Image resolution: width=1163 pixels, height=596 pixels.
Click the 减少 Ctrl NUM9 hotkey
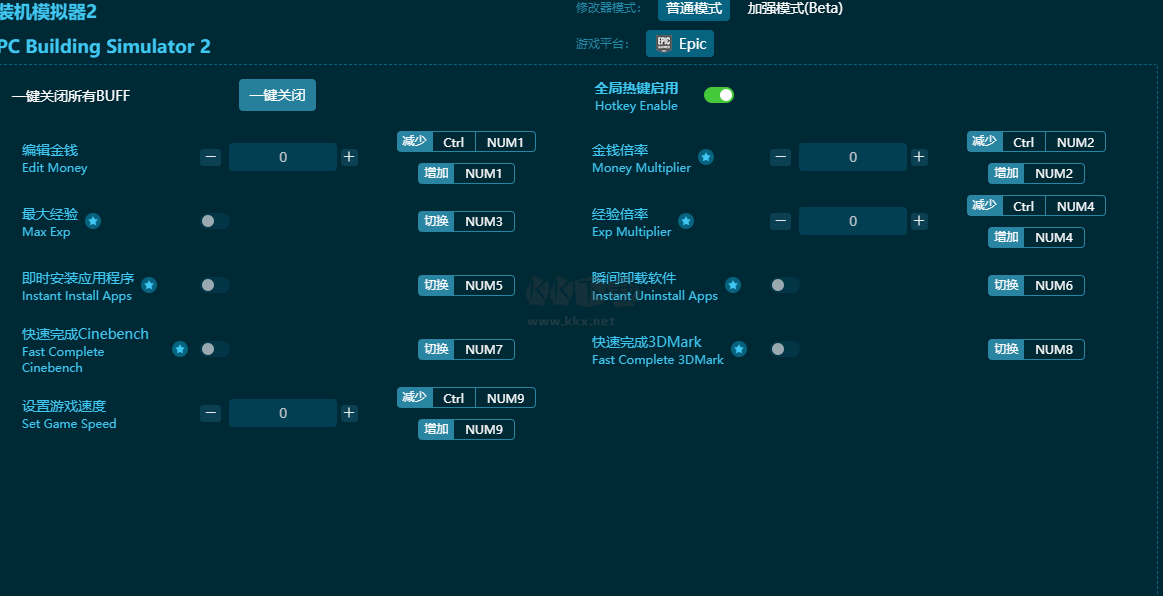coord(467,398)
